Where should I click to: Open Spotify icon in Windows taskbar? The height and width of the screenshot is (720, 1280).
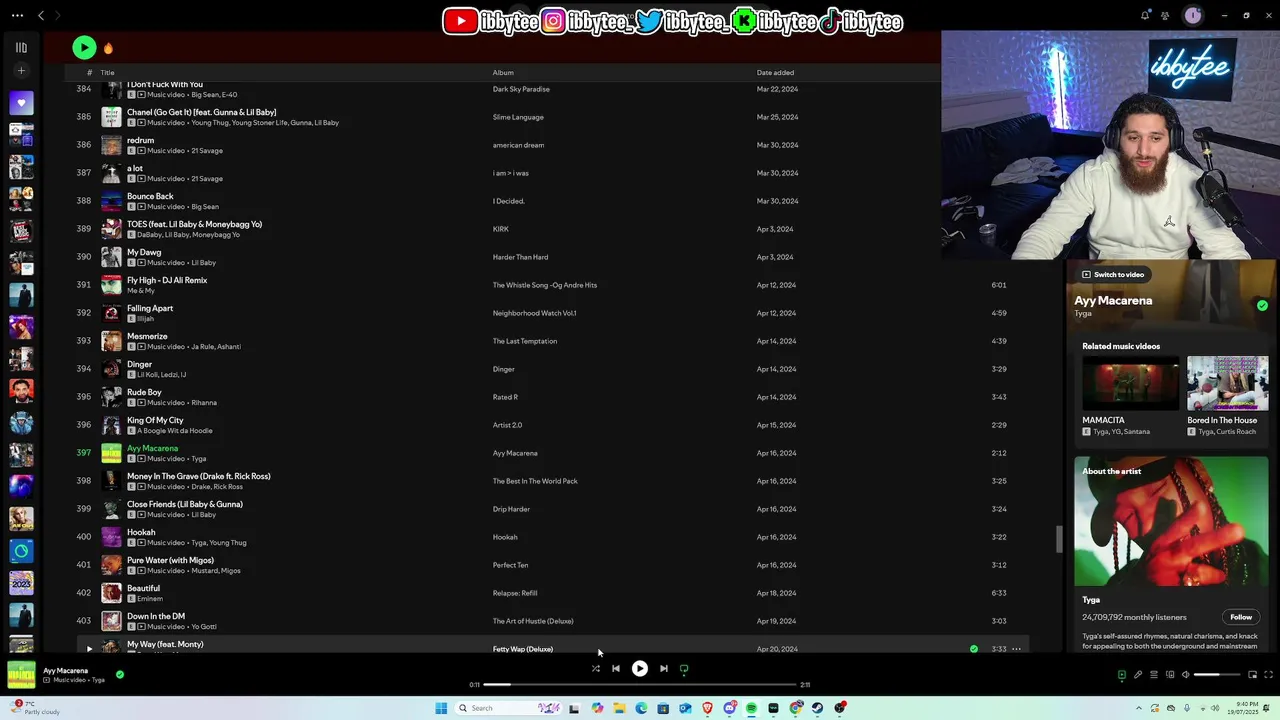751,708
